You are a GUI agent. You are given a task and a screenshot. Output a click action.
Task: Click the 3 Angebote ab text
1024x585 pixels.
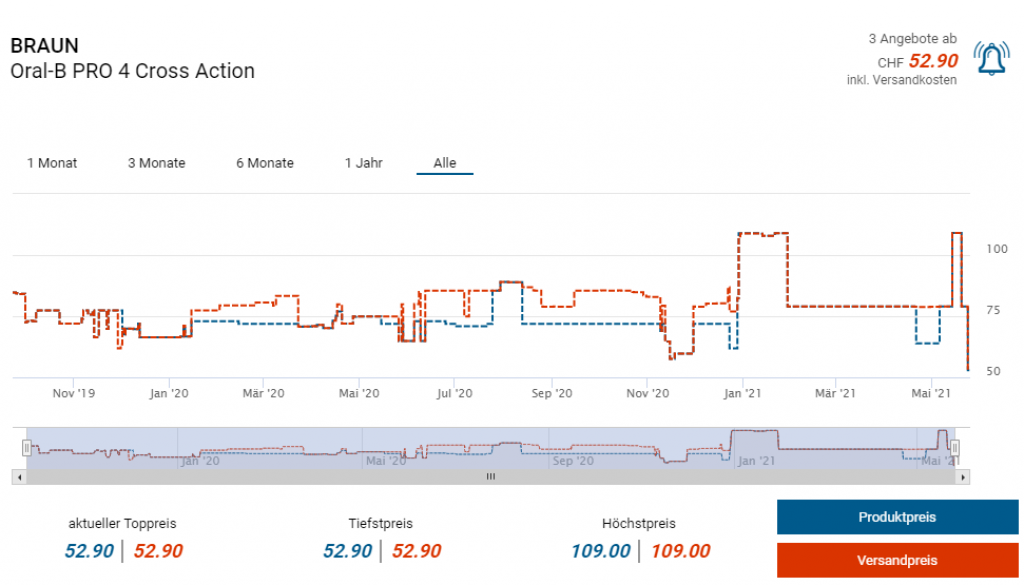click(x=912, y=39)
